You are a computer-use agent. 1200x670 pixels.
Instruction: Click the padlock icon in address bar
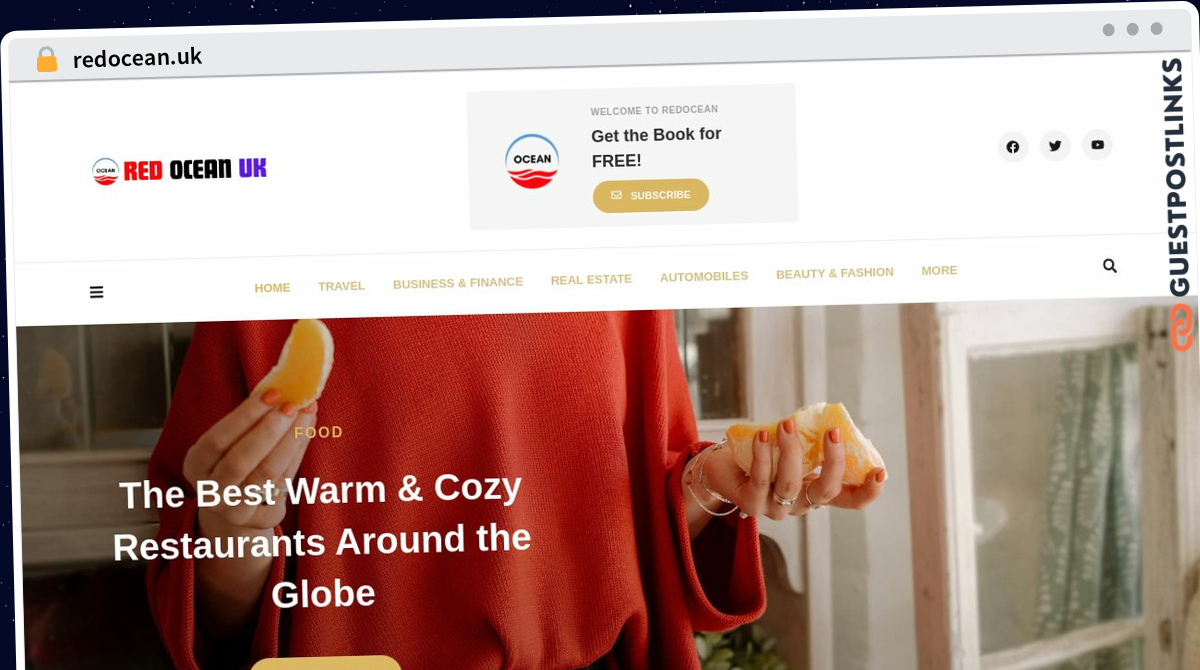47,59
